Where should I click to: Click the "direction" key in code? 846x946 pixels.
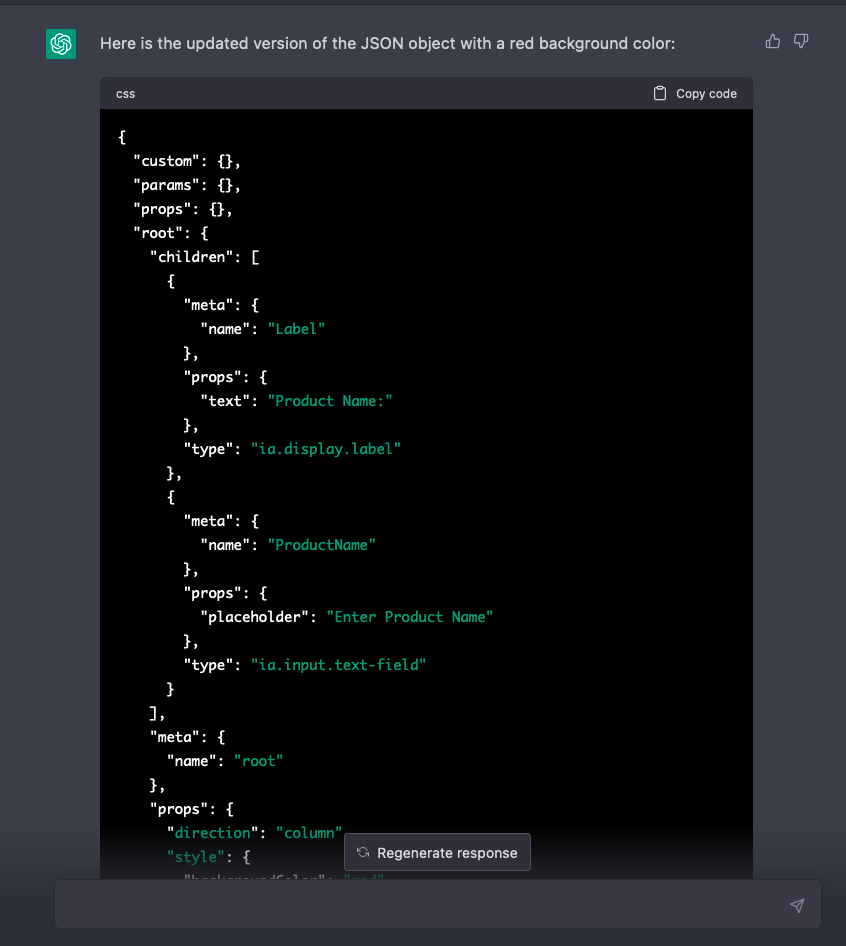point(212,833)
